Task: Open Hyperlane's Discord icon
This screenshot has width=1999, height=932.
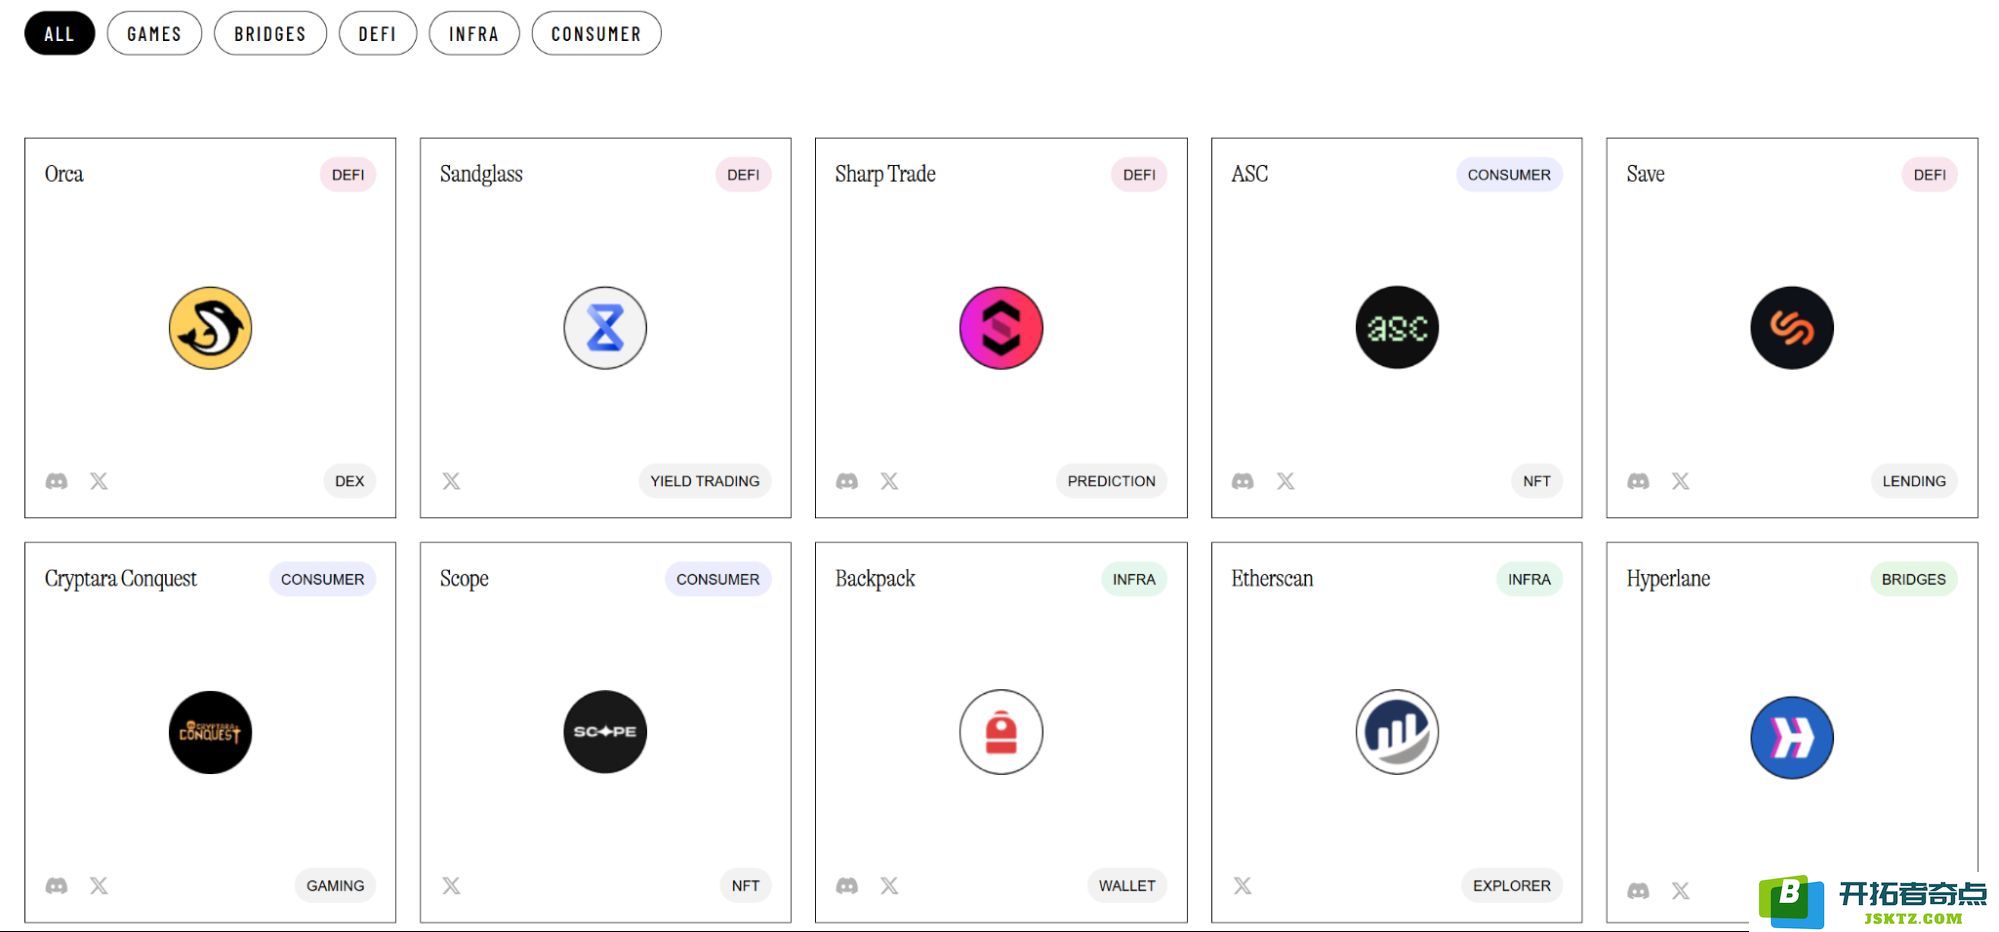Action: [x=1638, y=890]
